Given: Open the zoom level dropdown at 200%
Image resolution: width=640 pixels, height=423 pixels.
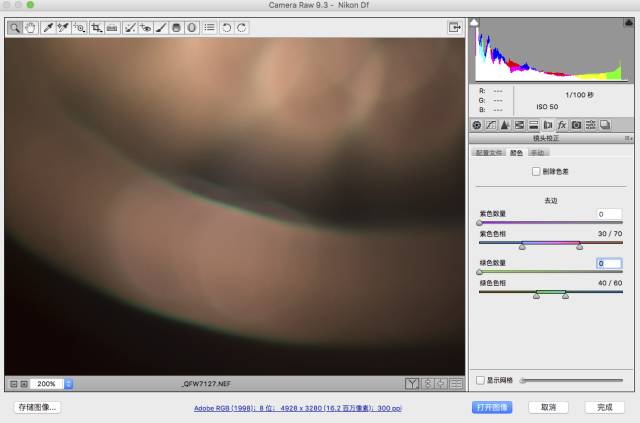Looking at the screenshot, I should pos(68,383).
